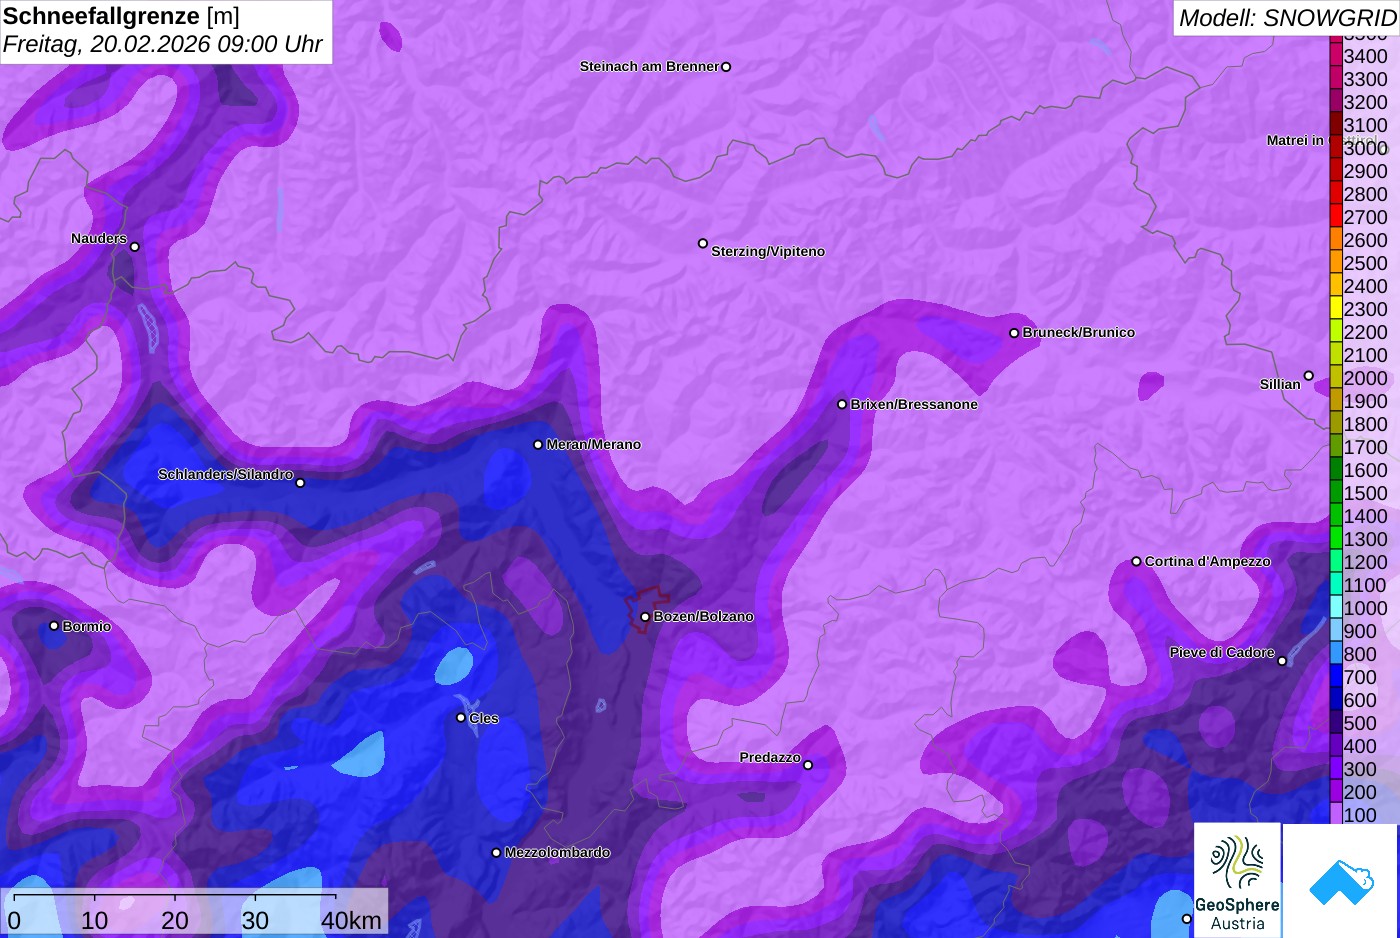Click the Schneefallgrenze [m] title text
Screen dimensions: 1400x938
point(121,16)
